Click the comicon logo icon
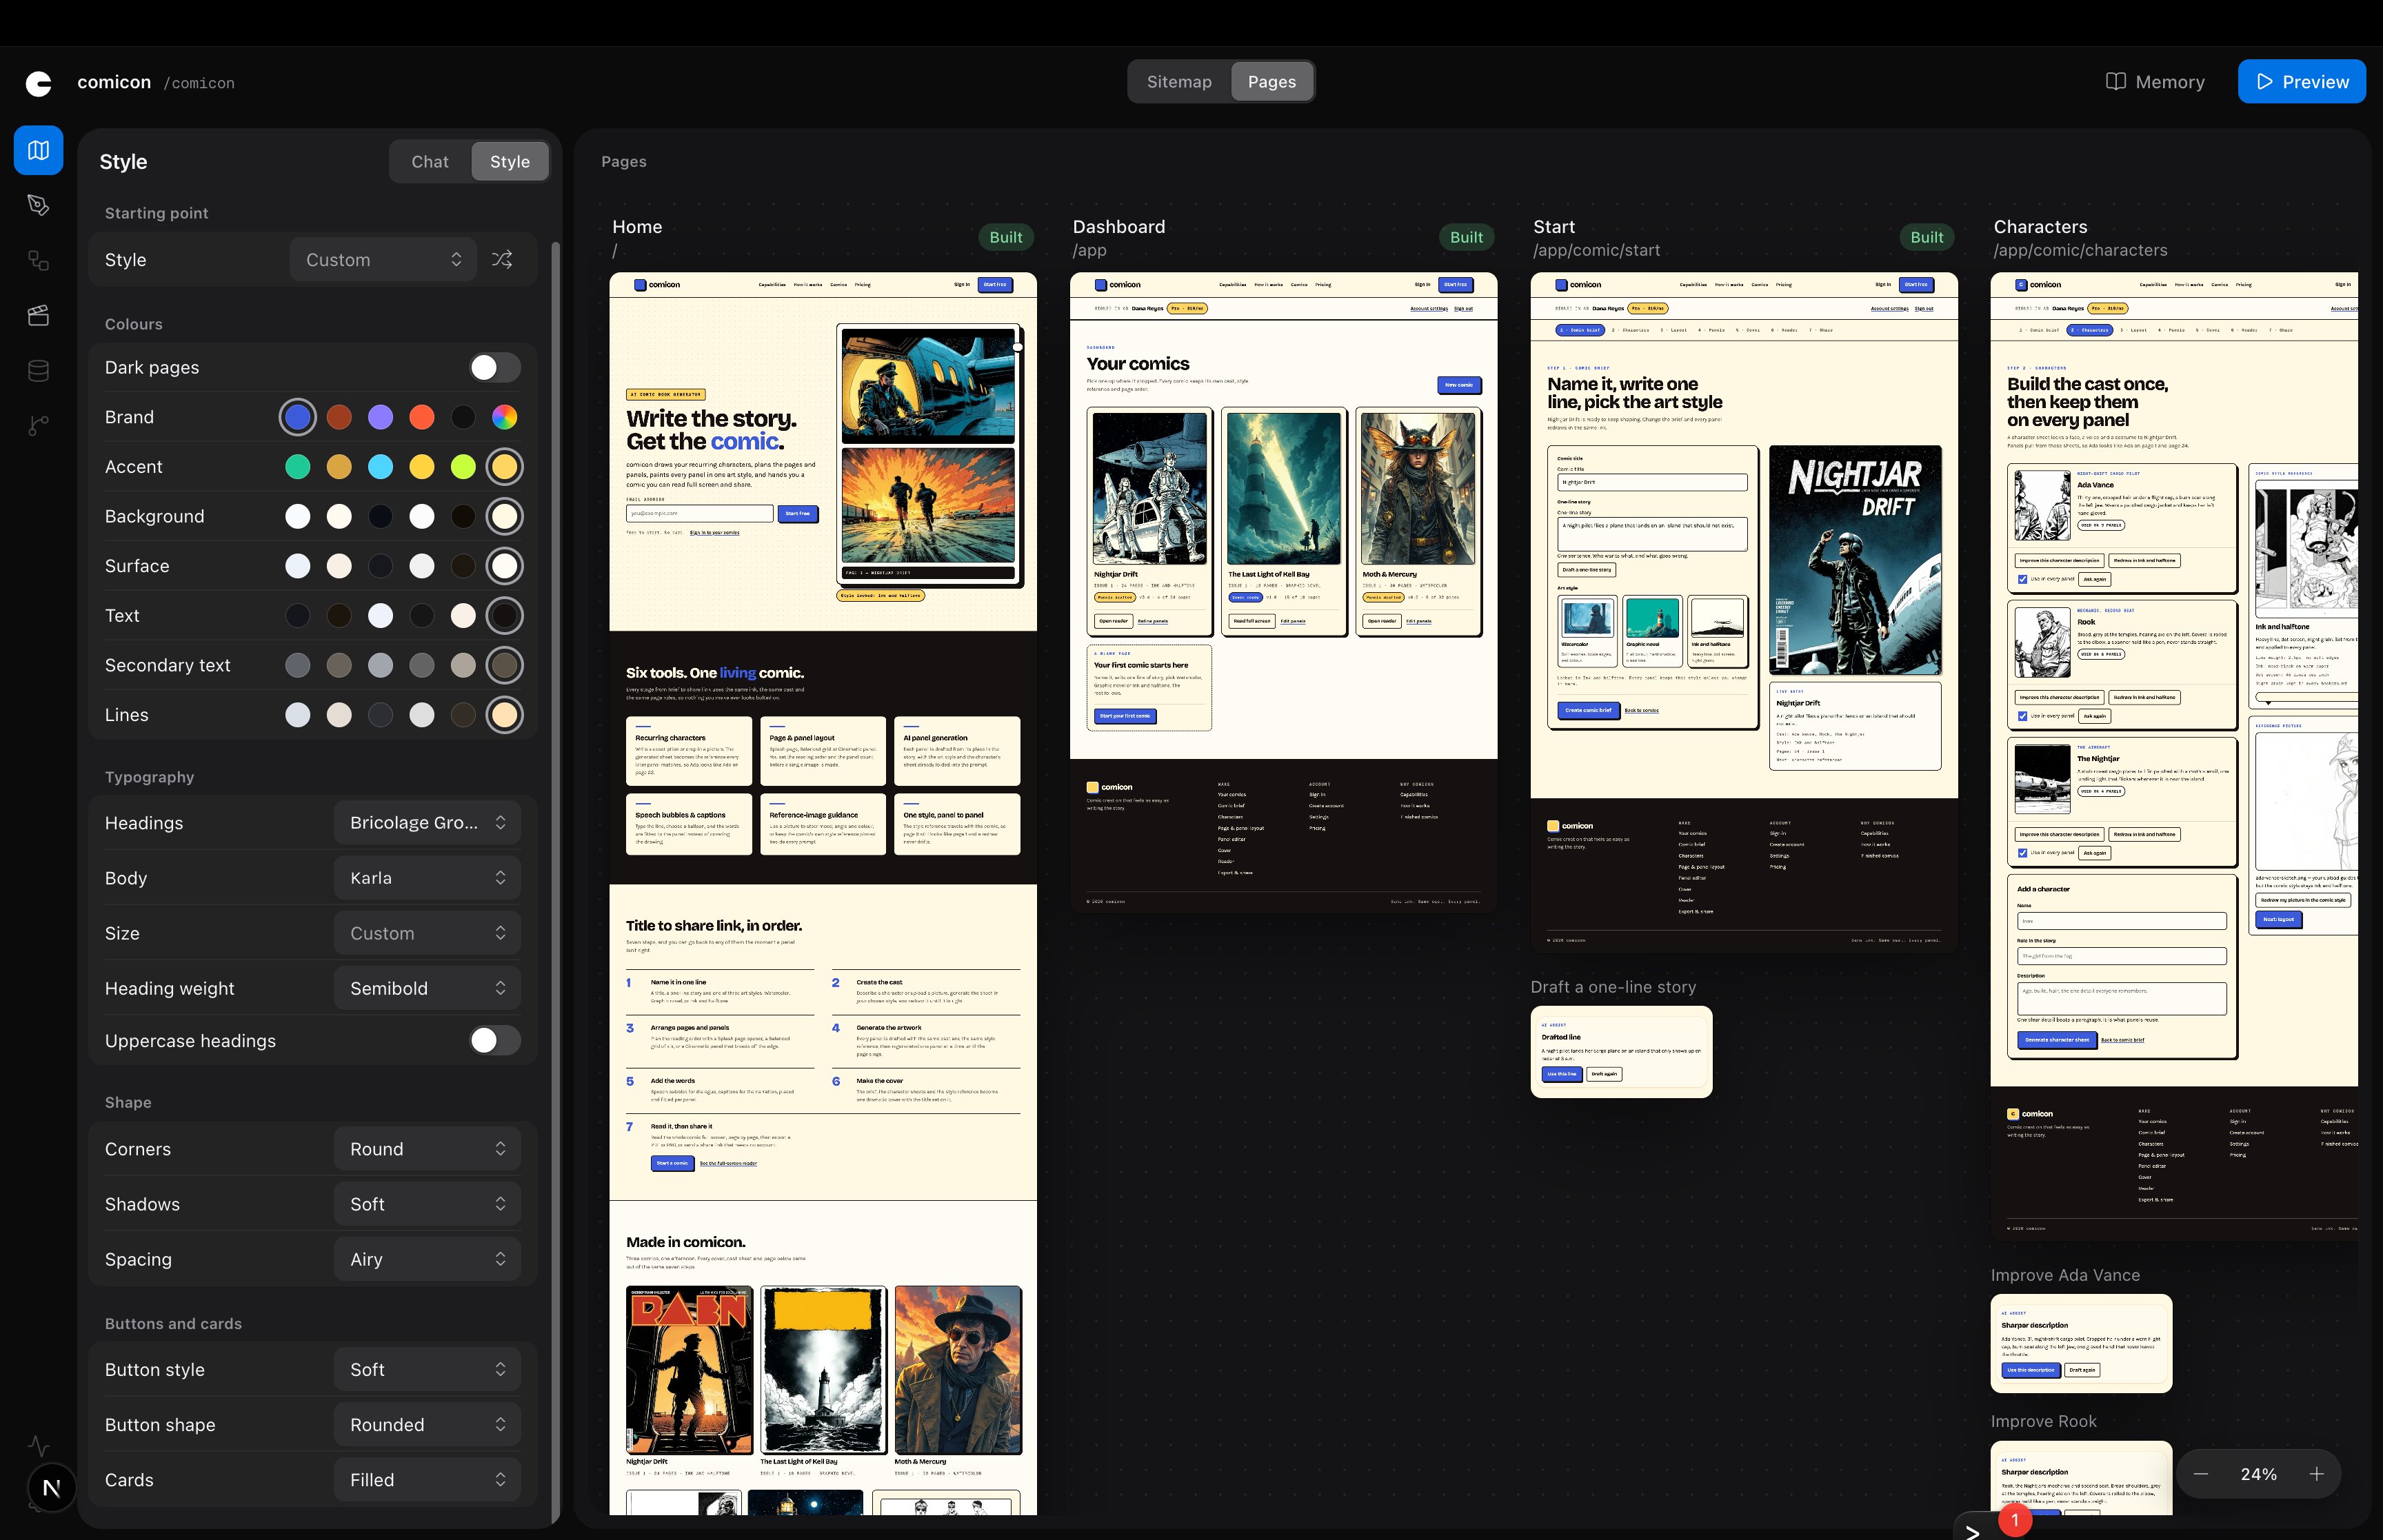 tap(38, 83)
